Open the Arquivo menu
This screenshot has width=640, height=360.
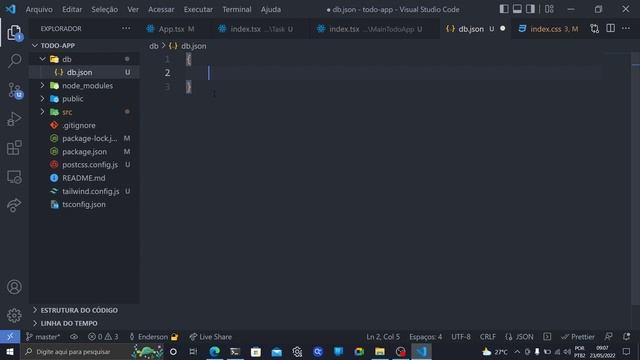[39, 9]
